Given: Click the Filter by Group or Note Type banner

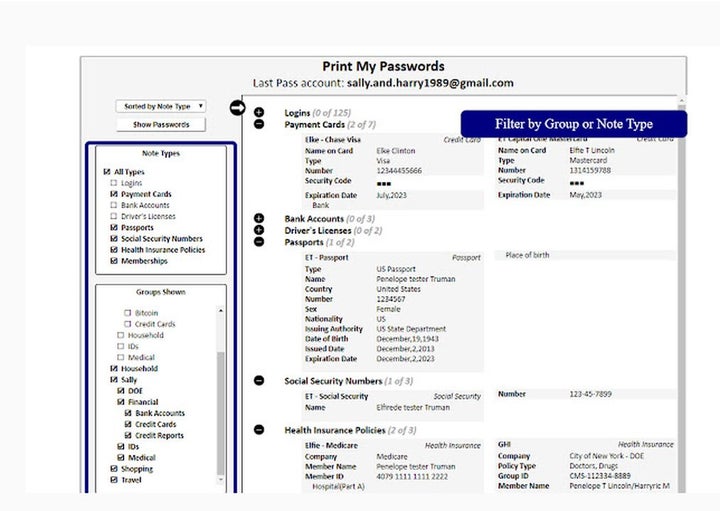Looking at the screenshot, I should point(573,124).
